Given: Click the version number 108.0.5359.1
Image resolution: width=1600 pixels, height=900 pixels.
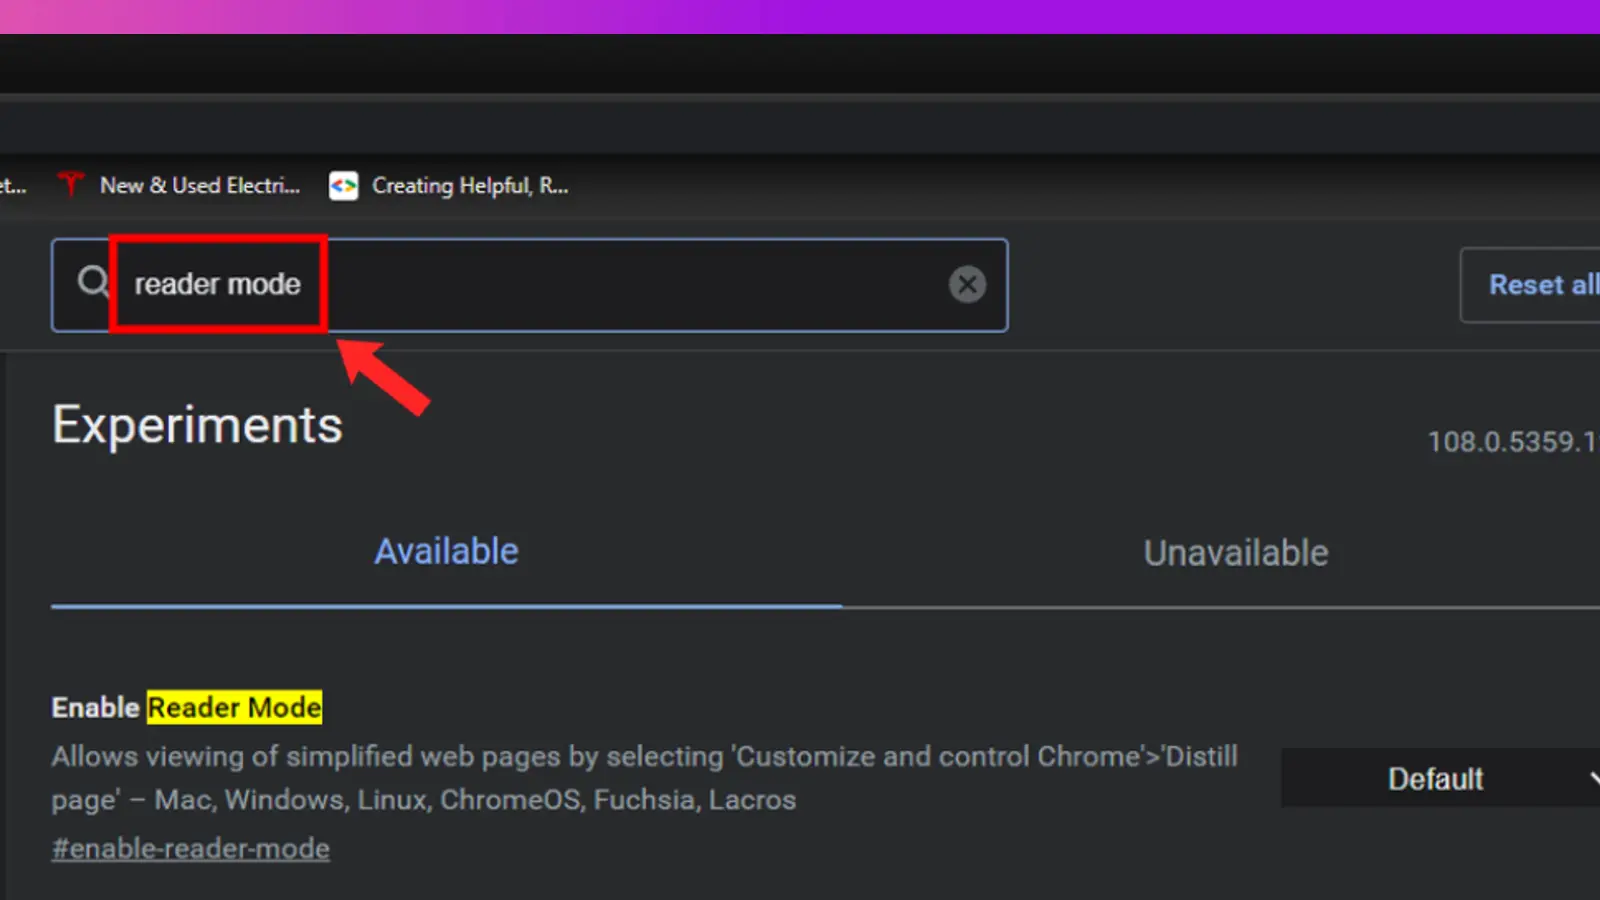Looking at the screenshot, I should click(x=1513, y=442).
